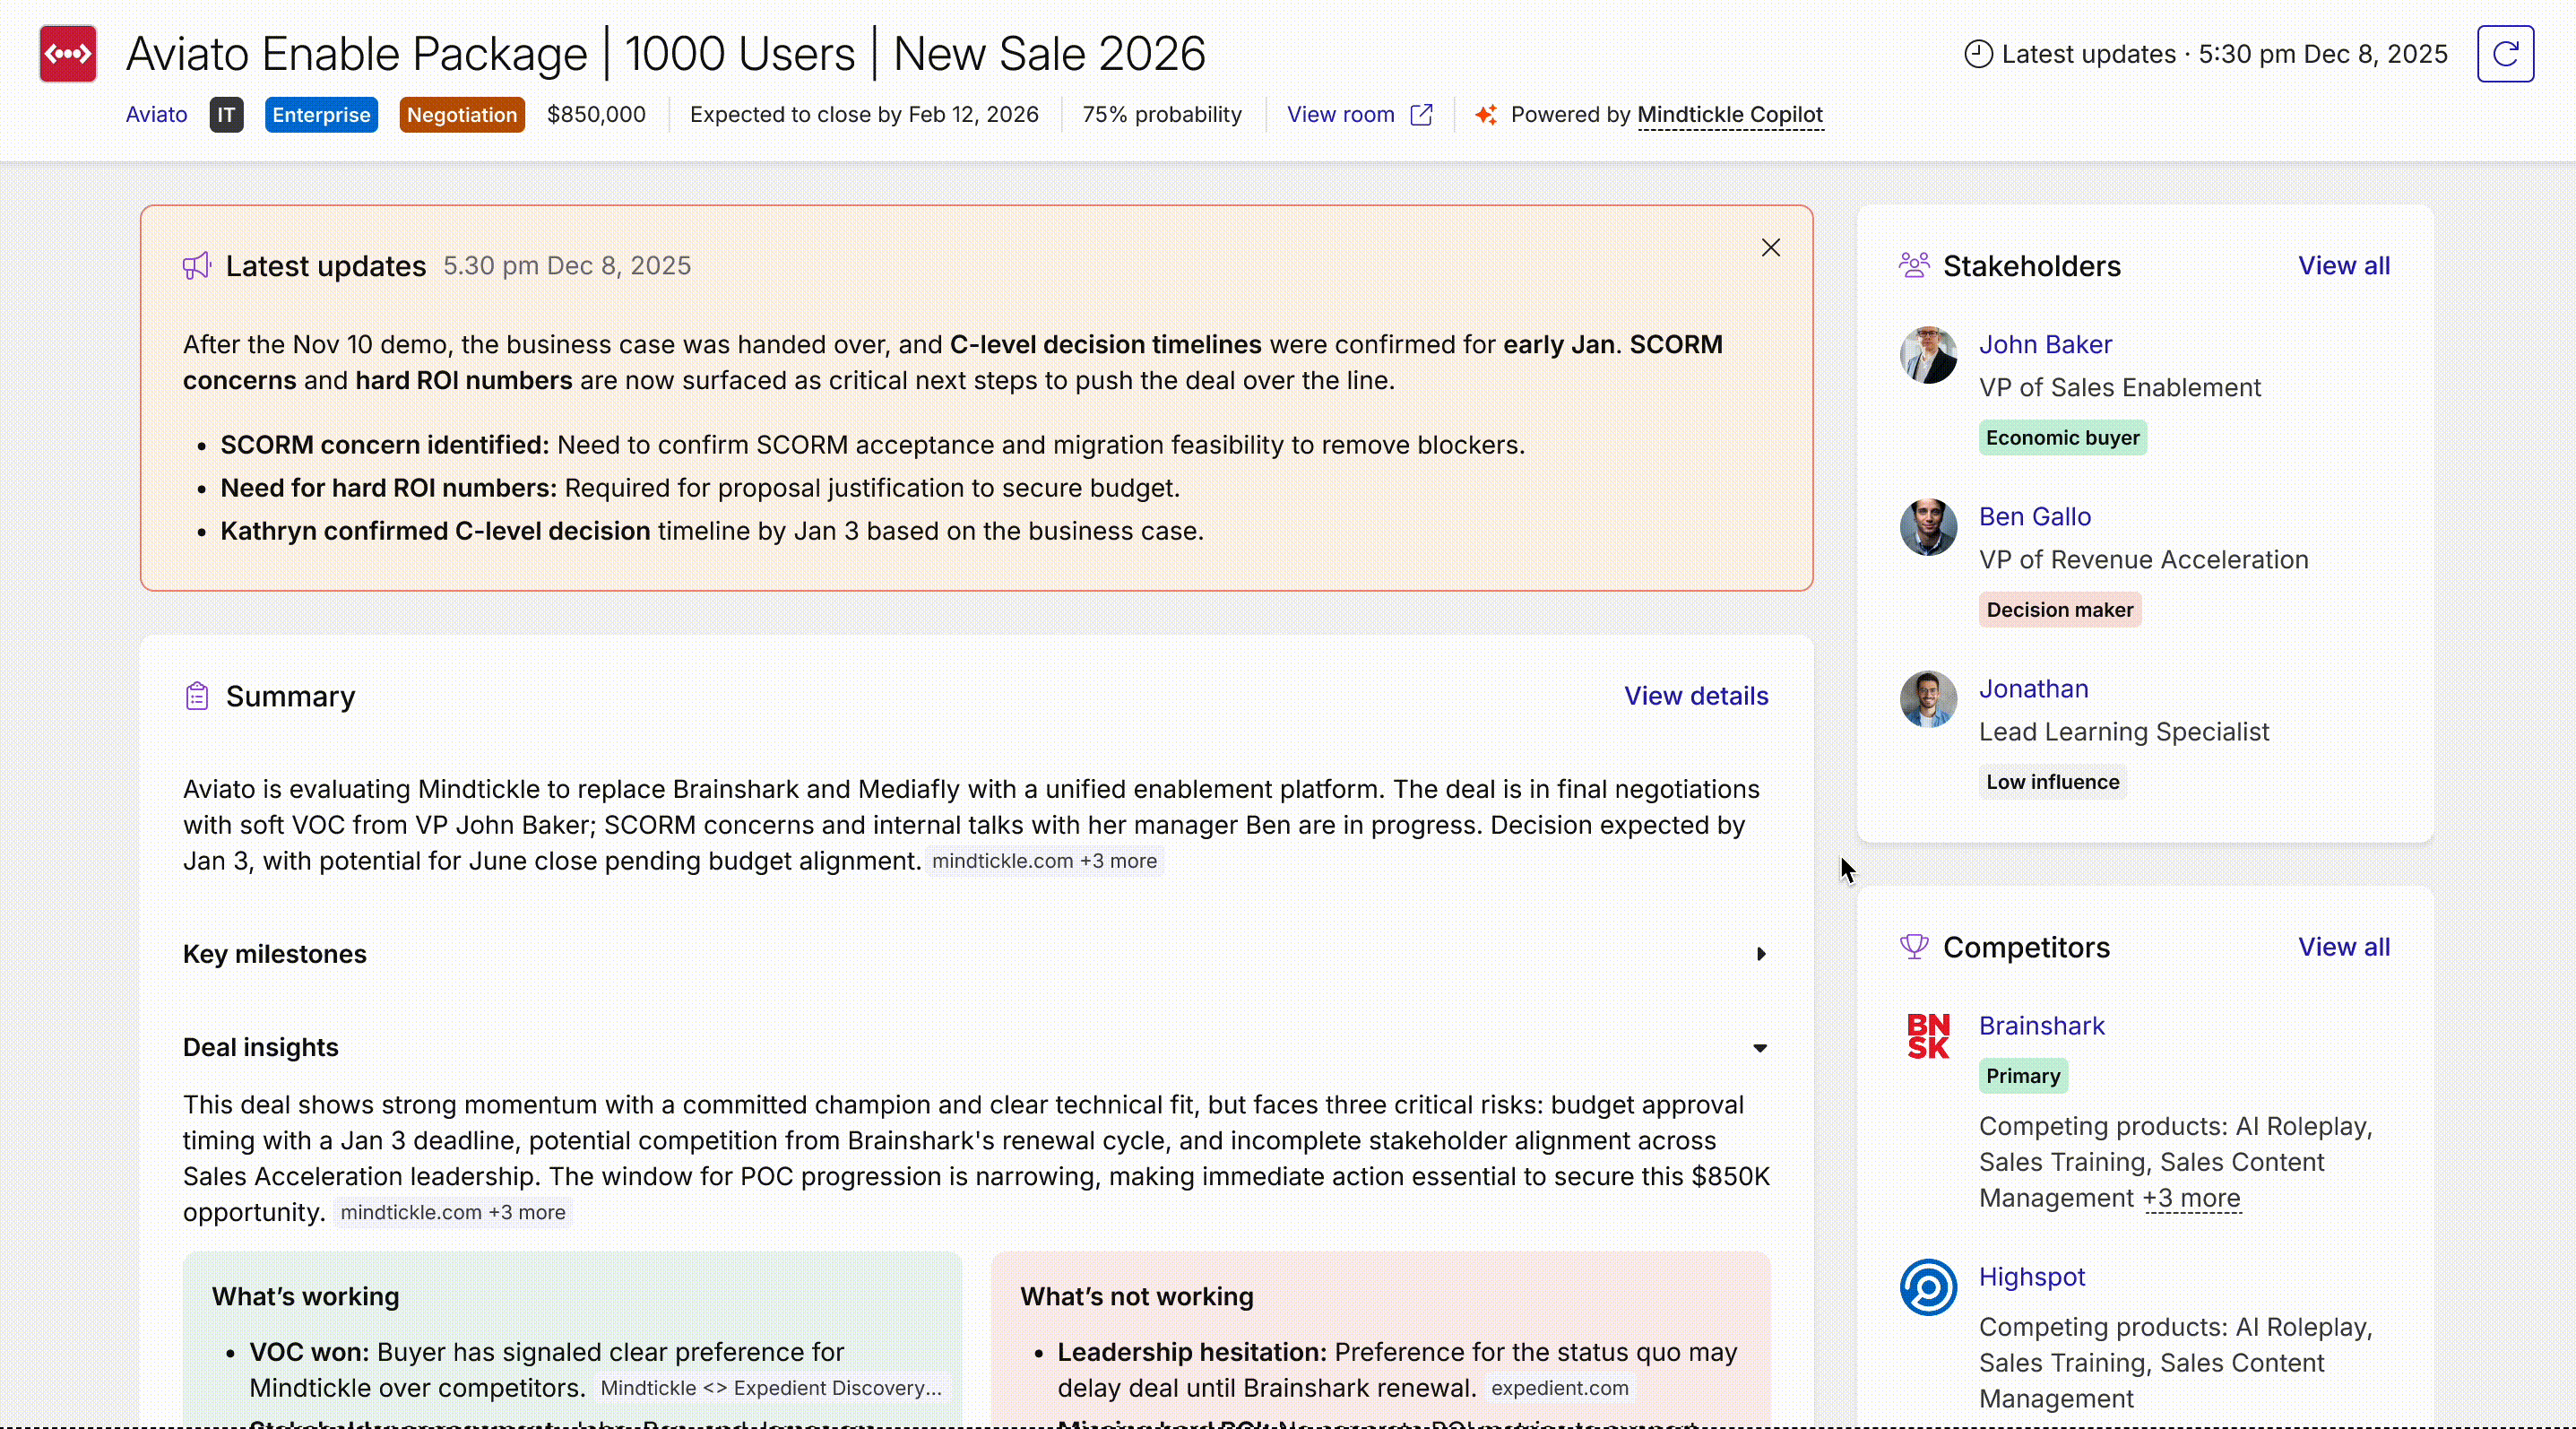Viewport: 2576px width, 1429px height.
Task: View all Stakeholders
Action: click(2343, 266)
